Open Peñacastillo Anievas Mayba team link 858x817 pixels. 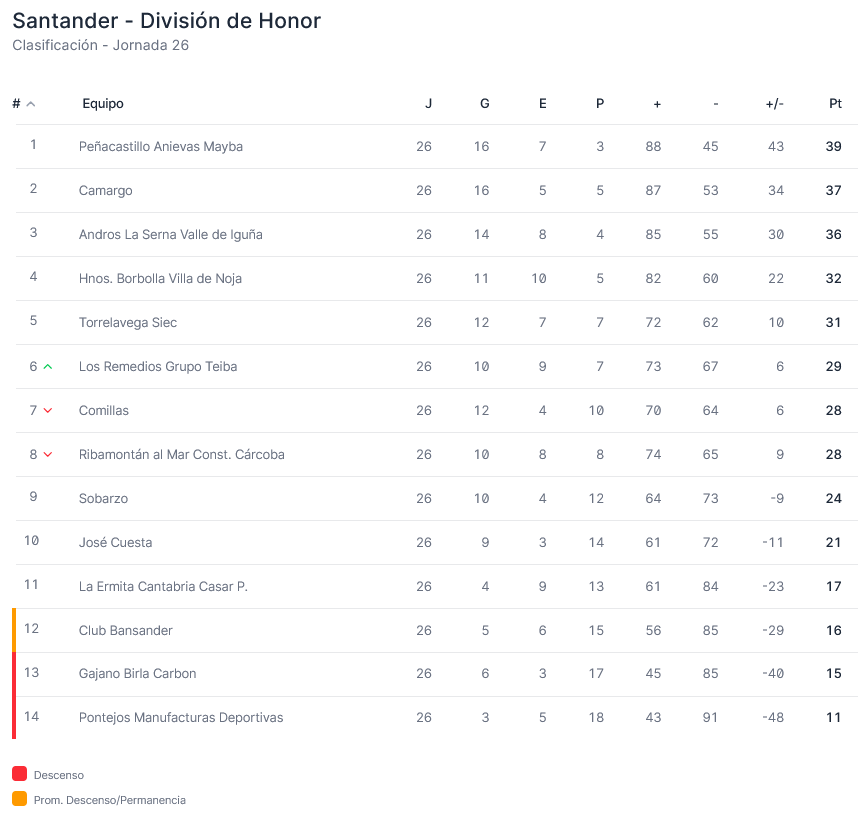tap(161, 147)
